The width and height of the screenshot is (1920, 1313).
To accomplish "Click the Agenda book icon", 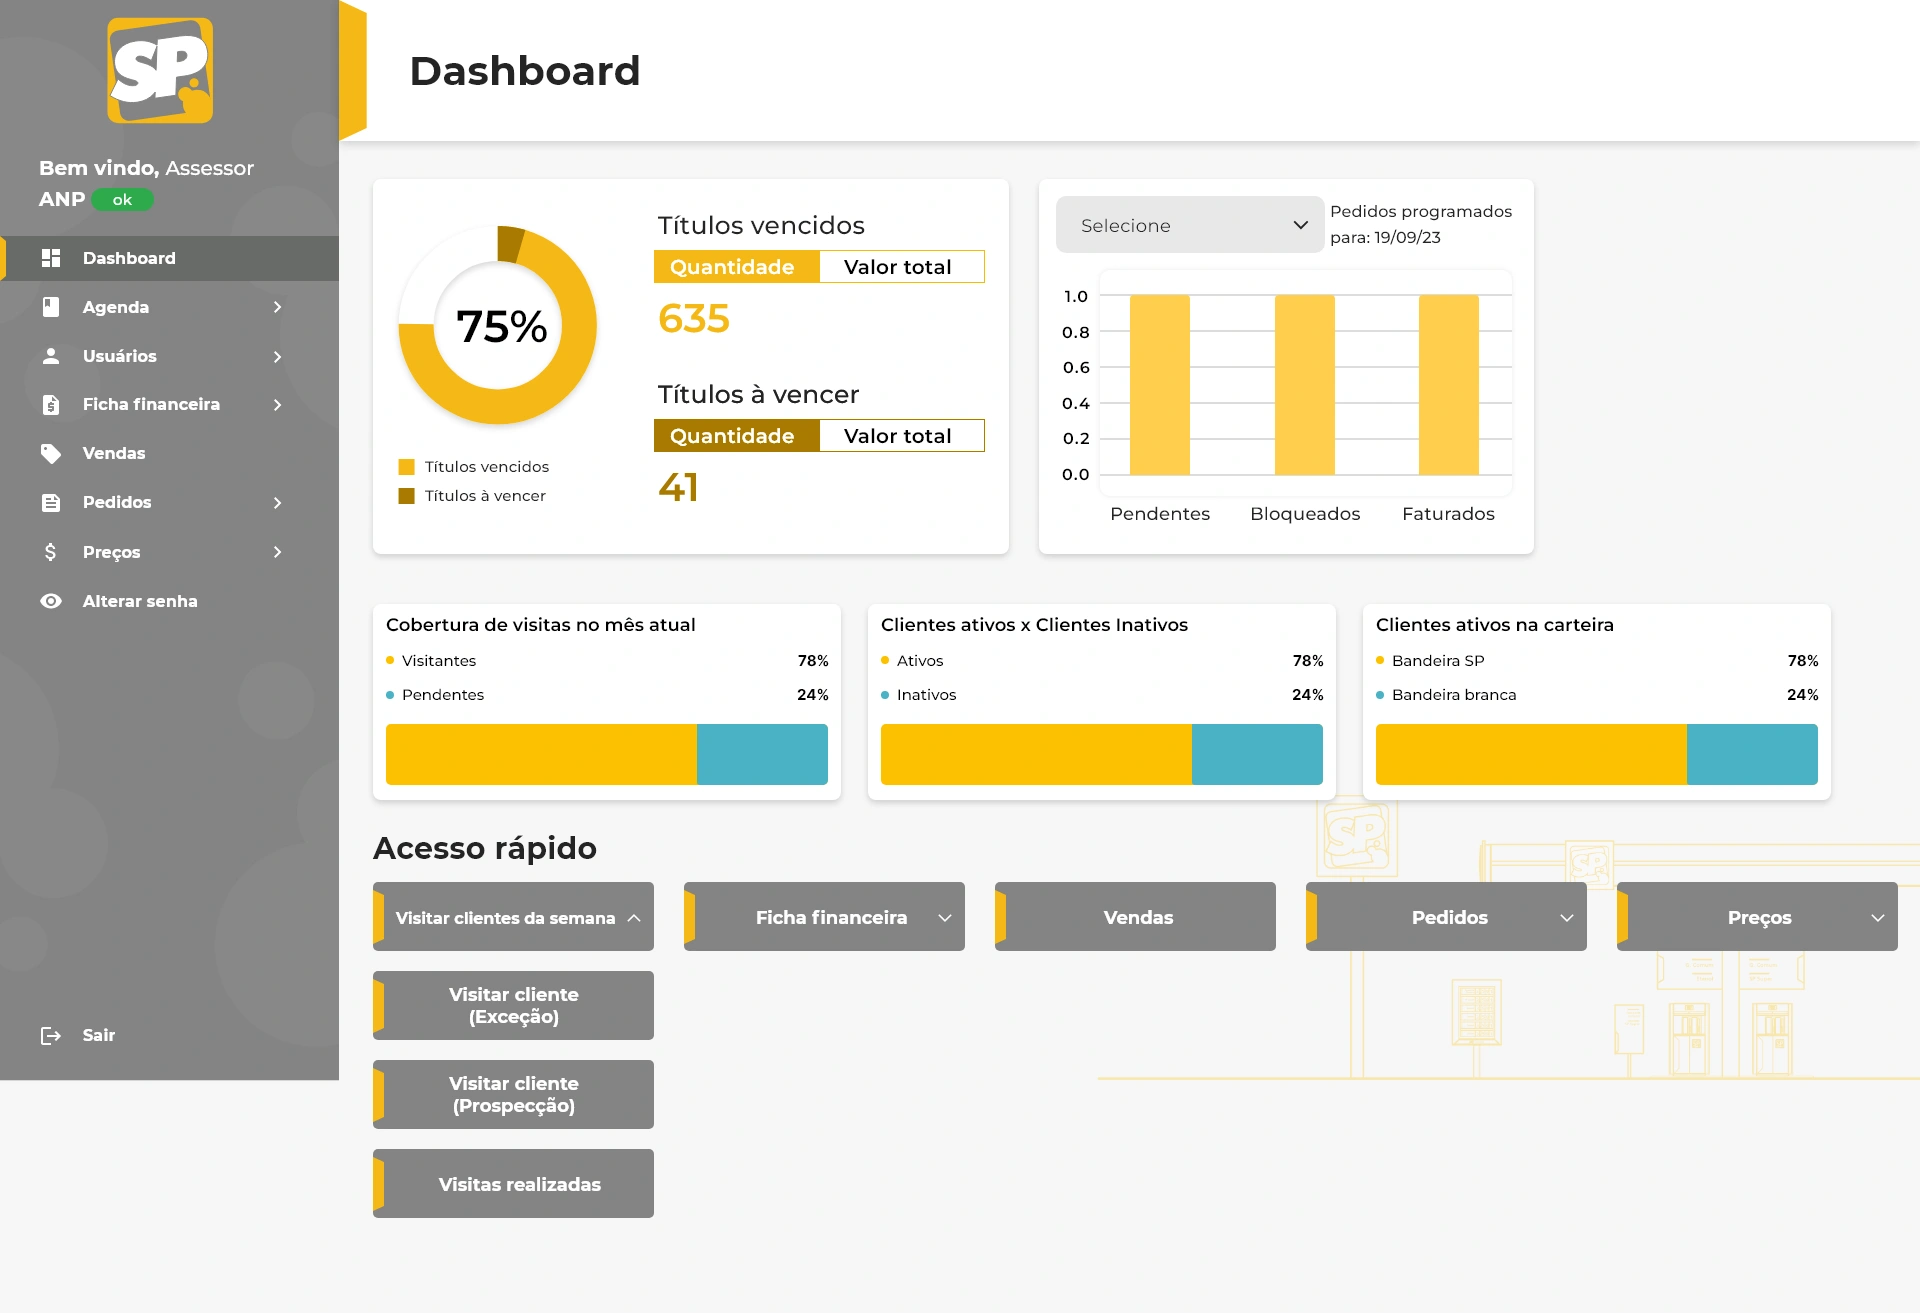I will [51, 307].
